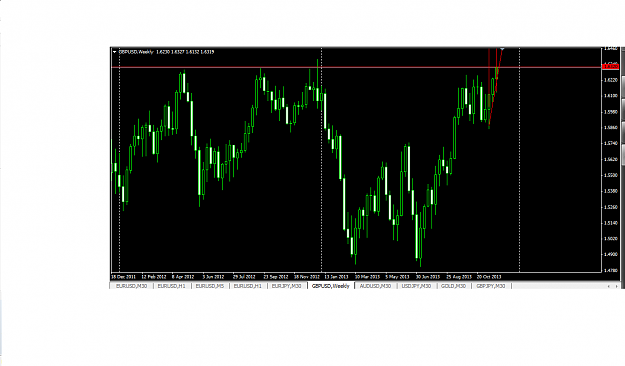
Task: Click the 20 Oct 2013 date label
Action: (489, 277)
